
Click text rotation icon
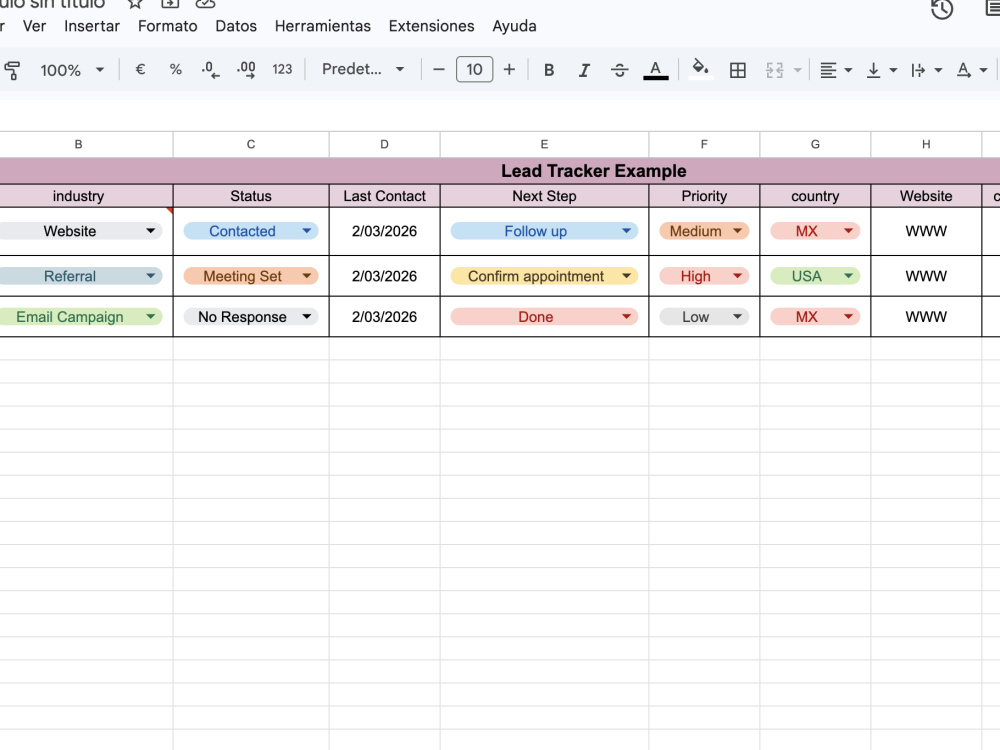coord(964,70)
